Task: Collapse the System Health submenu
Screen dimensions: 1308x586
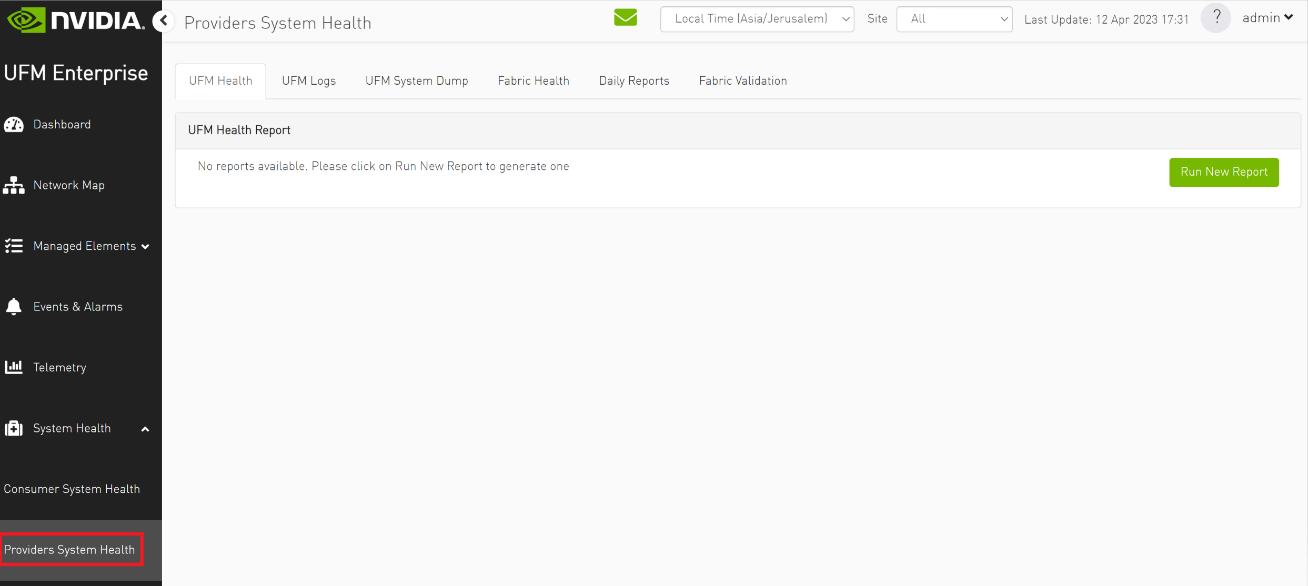Action: click(145, 428)
